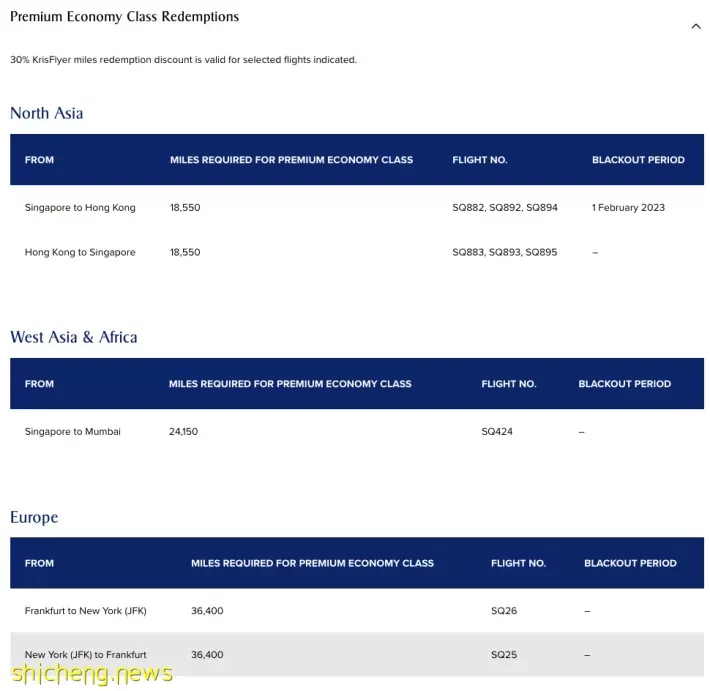Click FLIGHT NO. header in North Asia table

[x=480, y=160]
